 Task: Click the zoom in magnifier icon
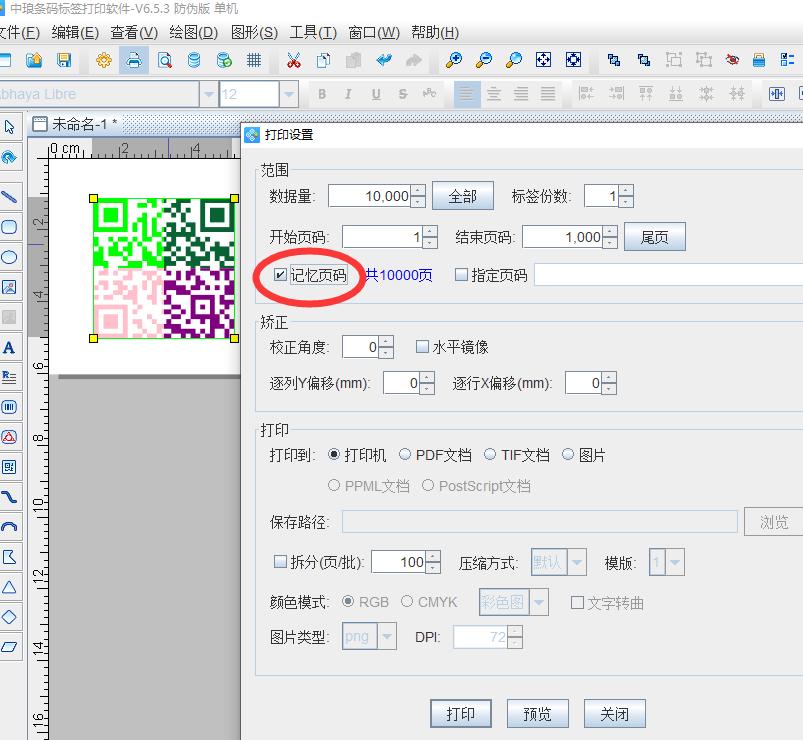(455, 58)
